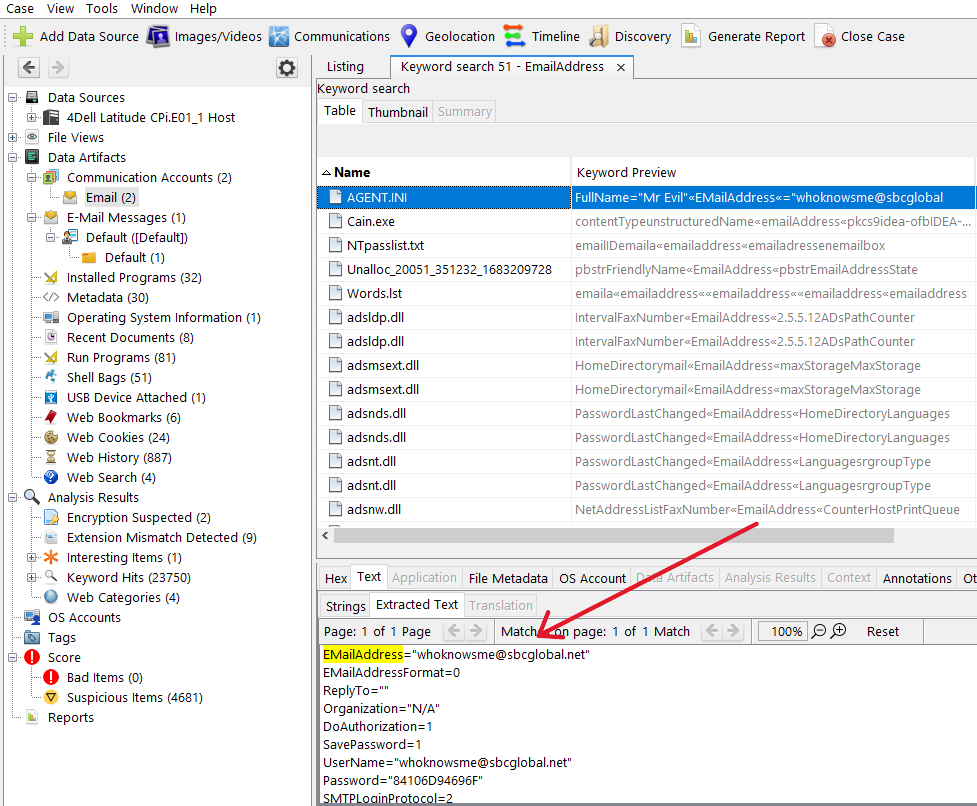Open the Tags node

[61, 637]
